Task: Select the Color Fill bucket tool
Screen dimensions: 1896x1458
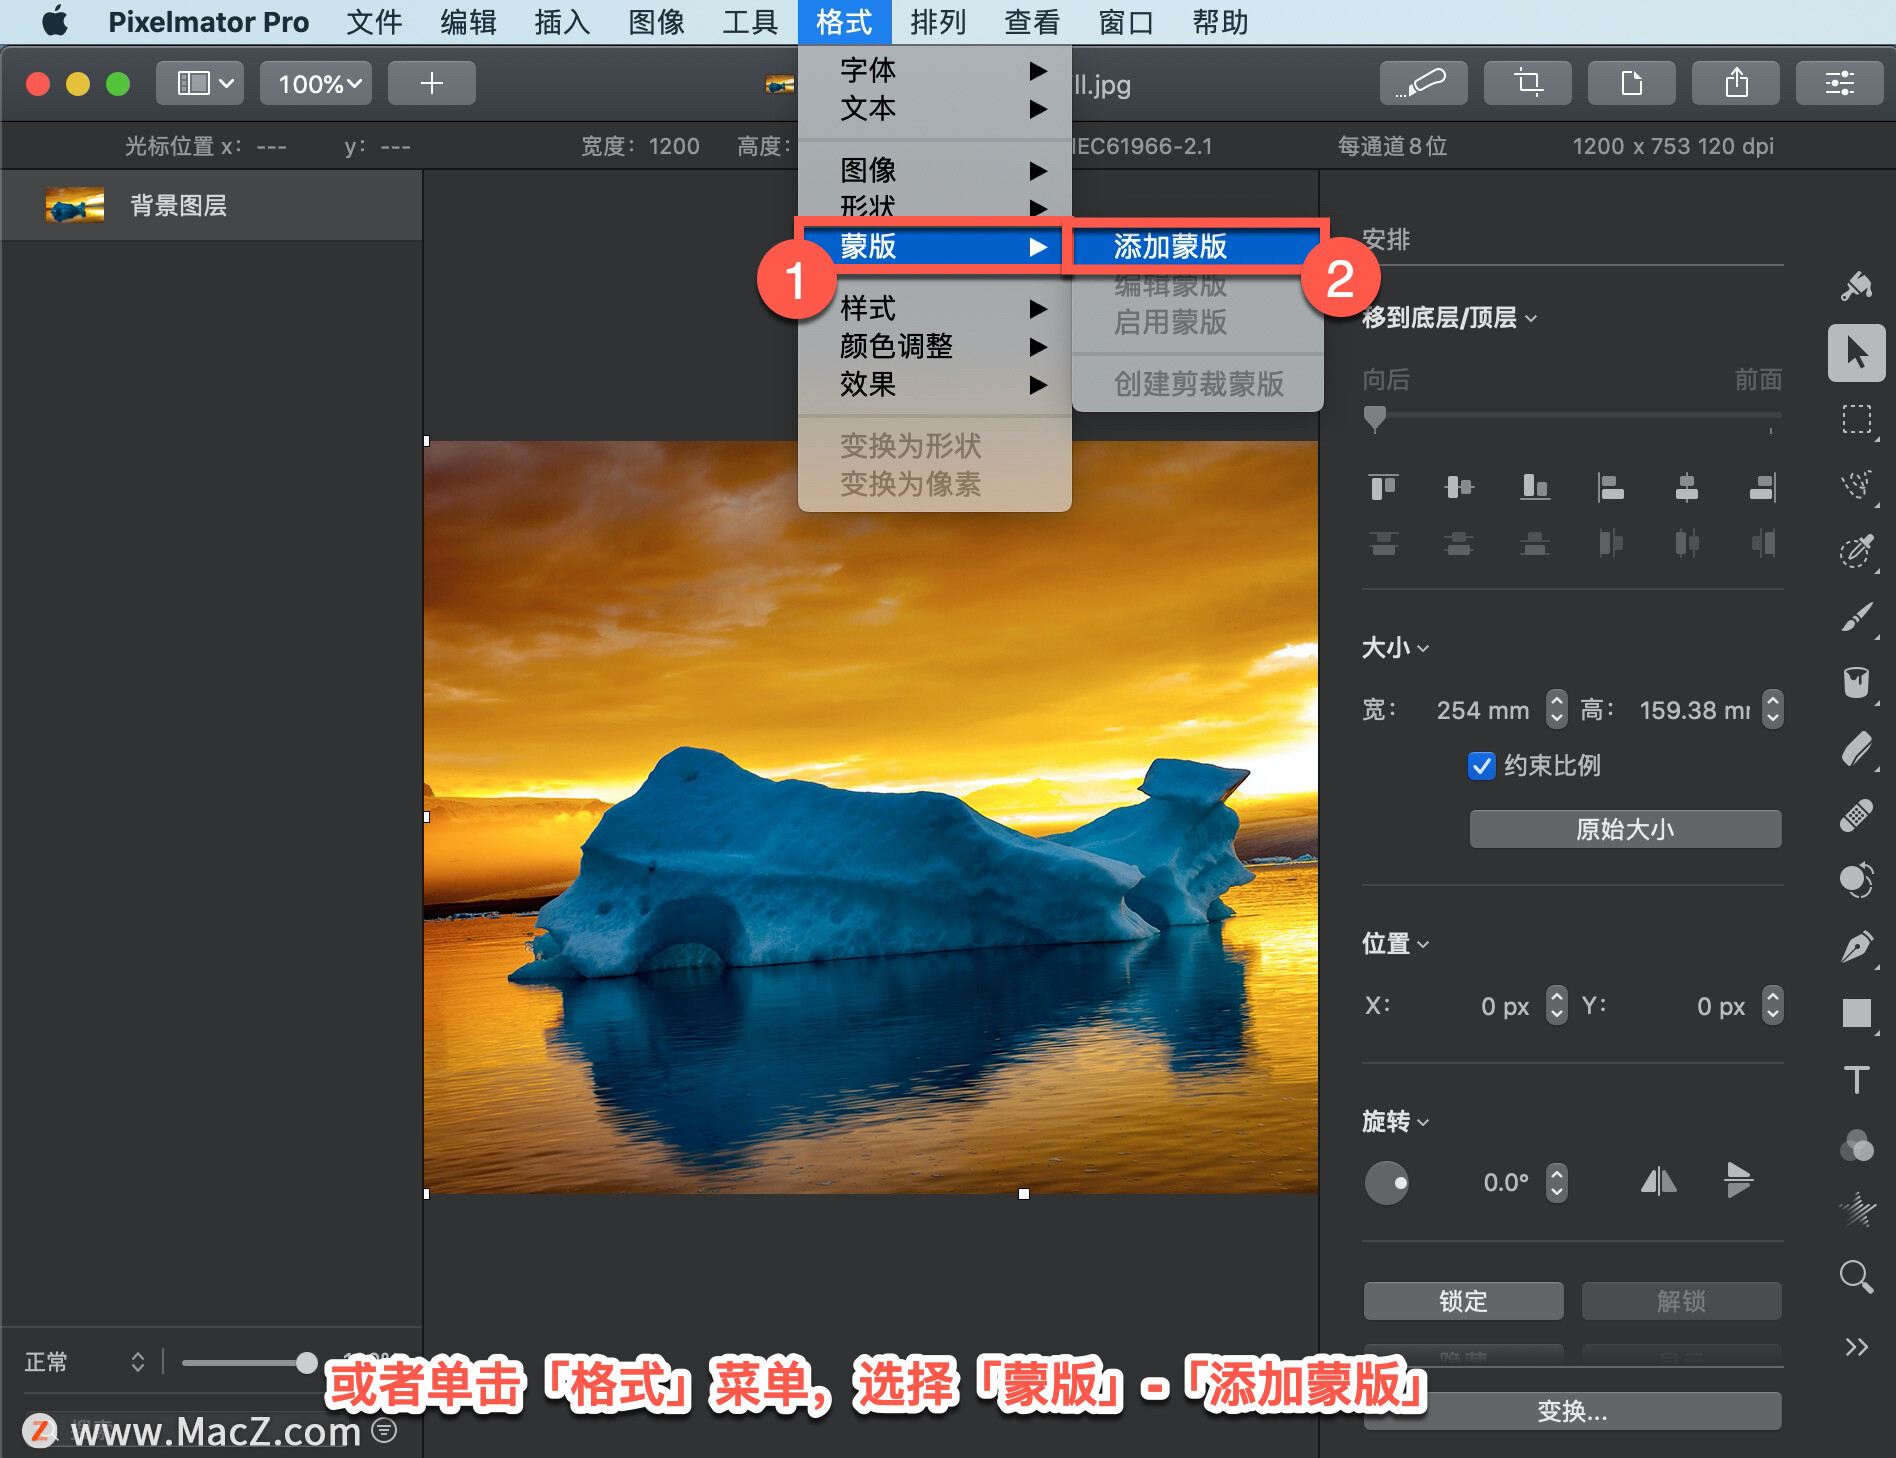Action: pyautogui.click(x=1856, y=683)
